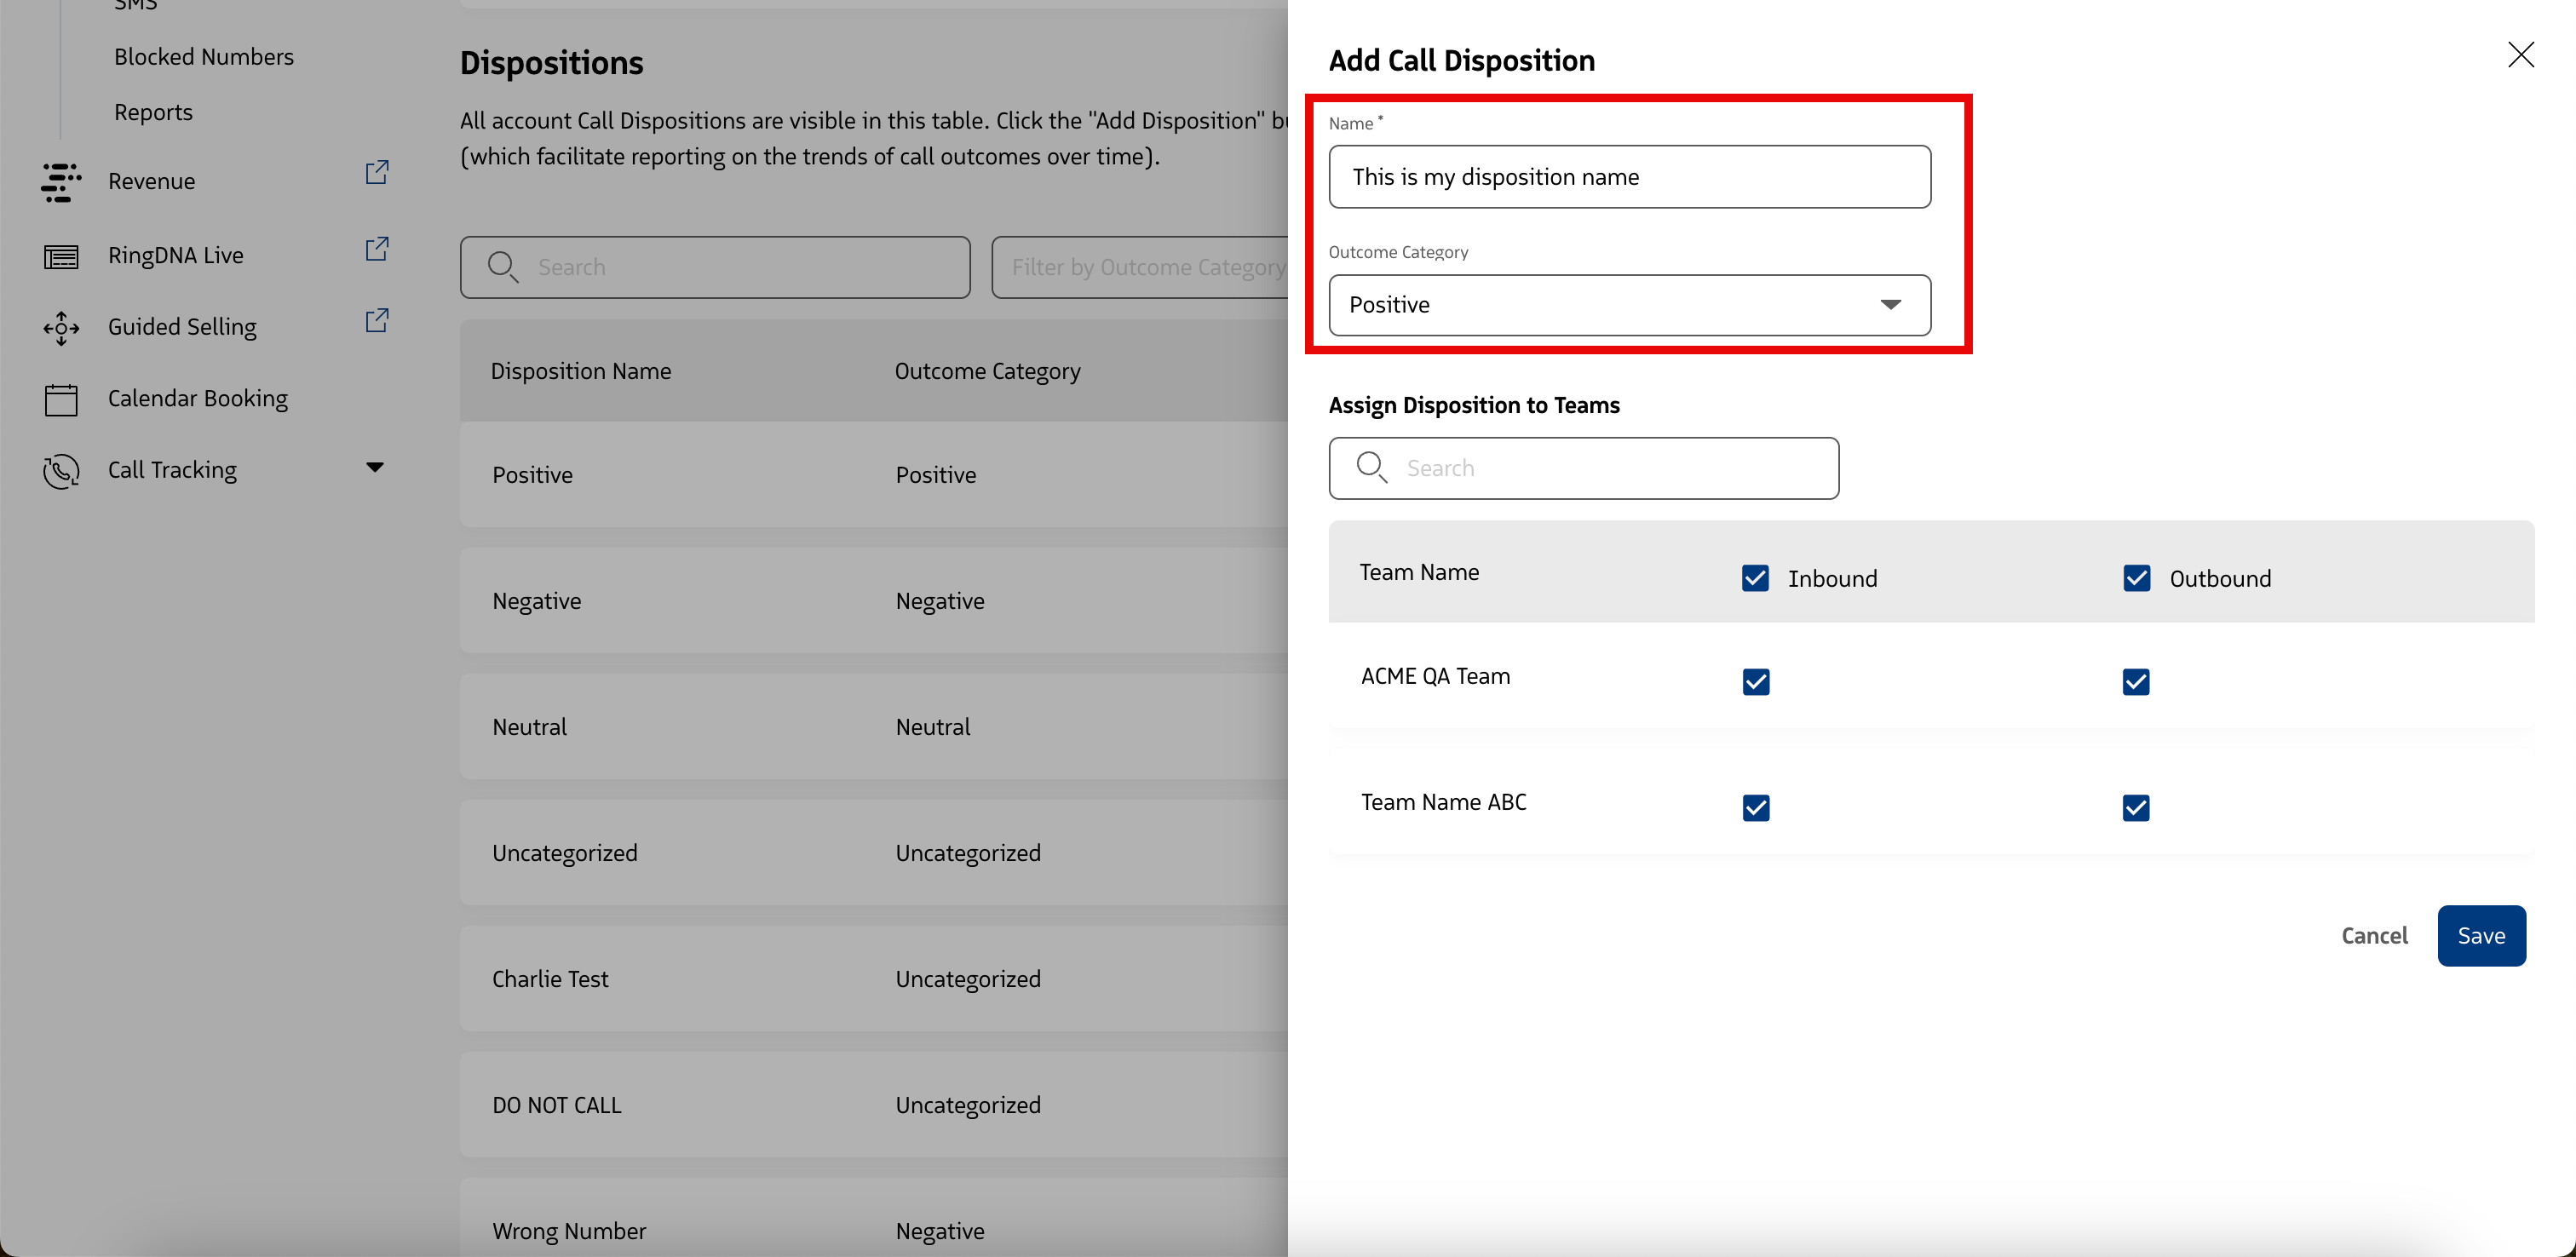Click the Call Tracking phone icon
The width and height of the screenshot is (2576, 1257).
coord(61,471)
